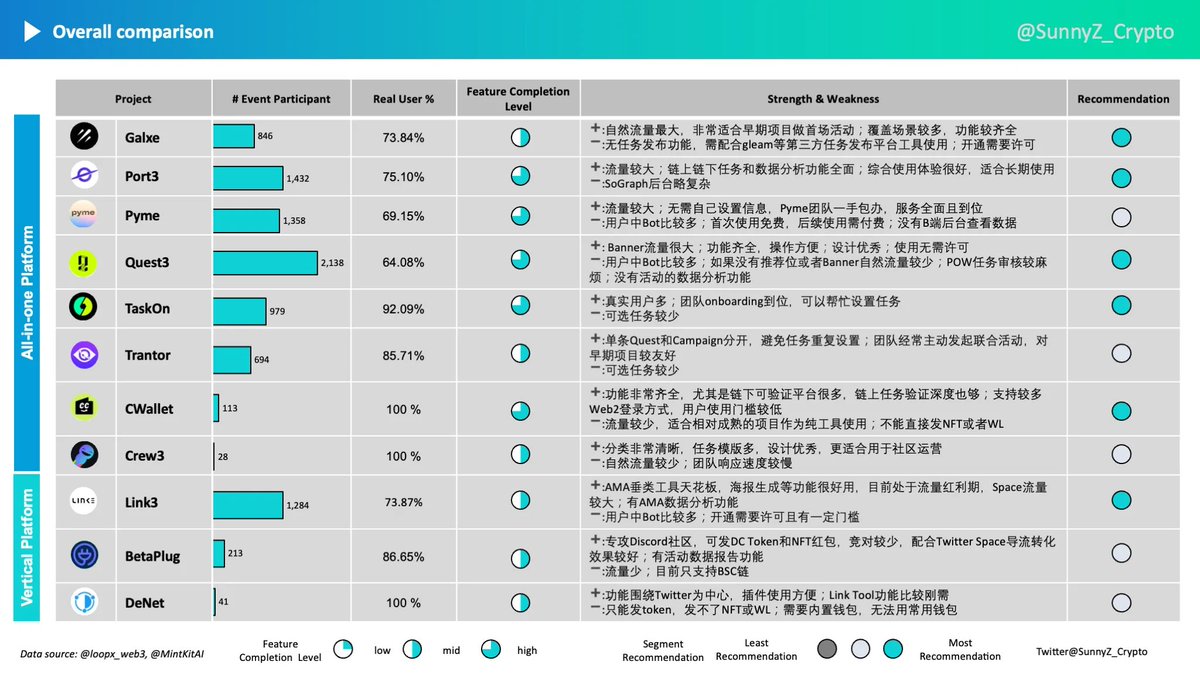Click Trantor's feature completion pie icon

click(x=520, y=353)
